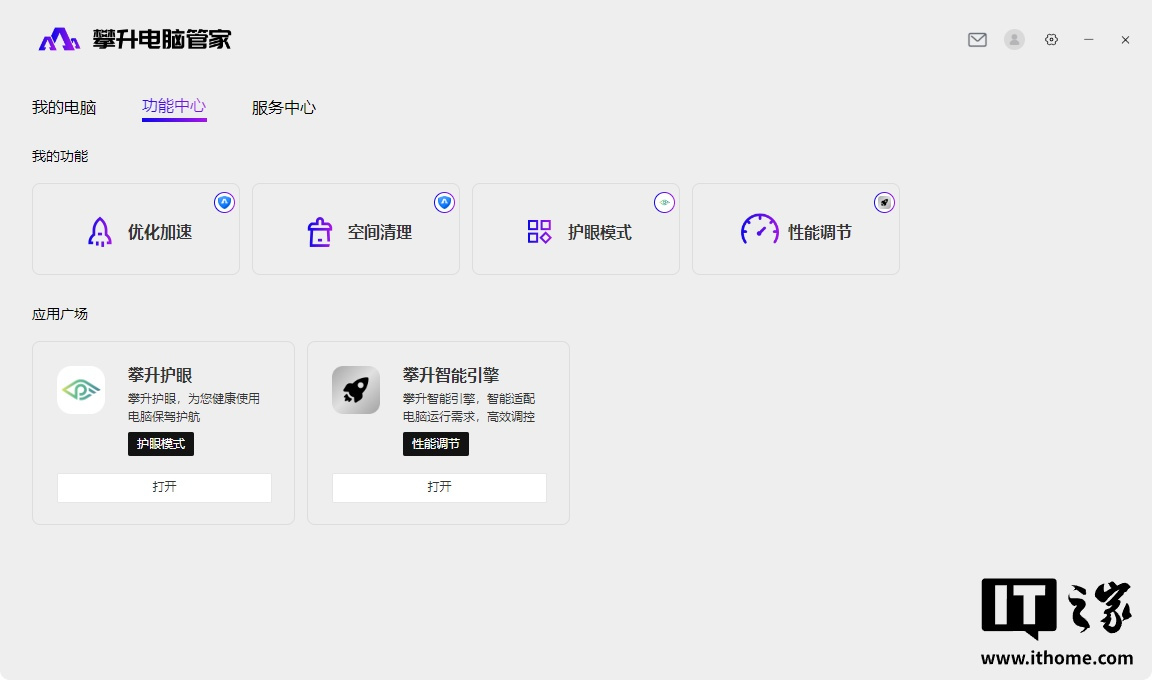
Task: Switch to the 我的电脑 tab
Action: point(64,108)
